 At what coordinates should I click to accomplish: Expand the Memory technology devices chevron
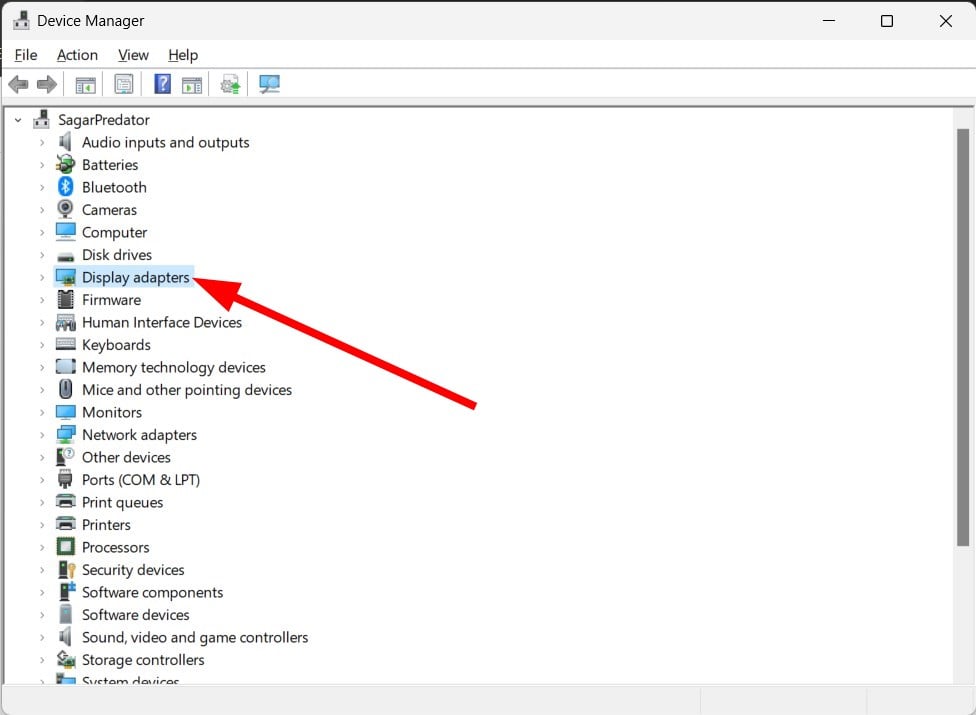coord(42,368)
